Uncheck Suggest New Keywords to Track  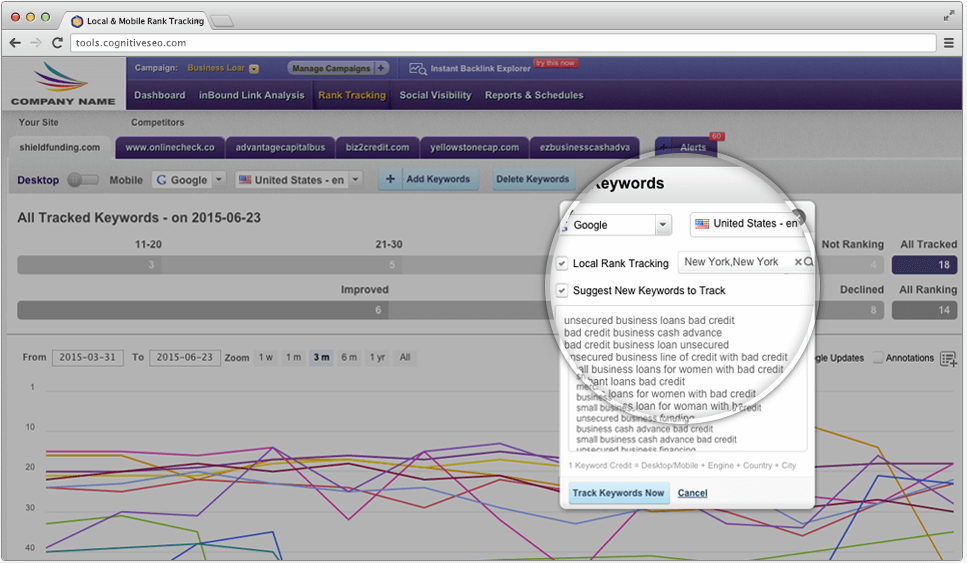(x=562, y=290)
